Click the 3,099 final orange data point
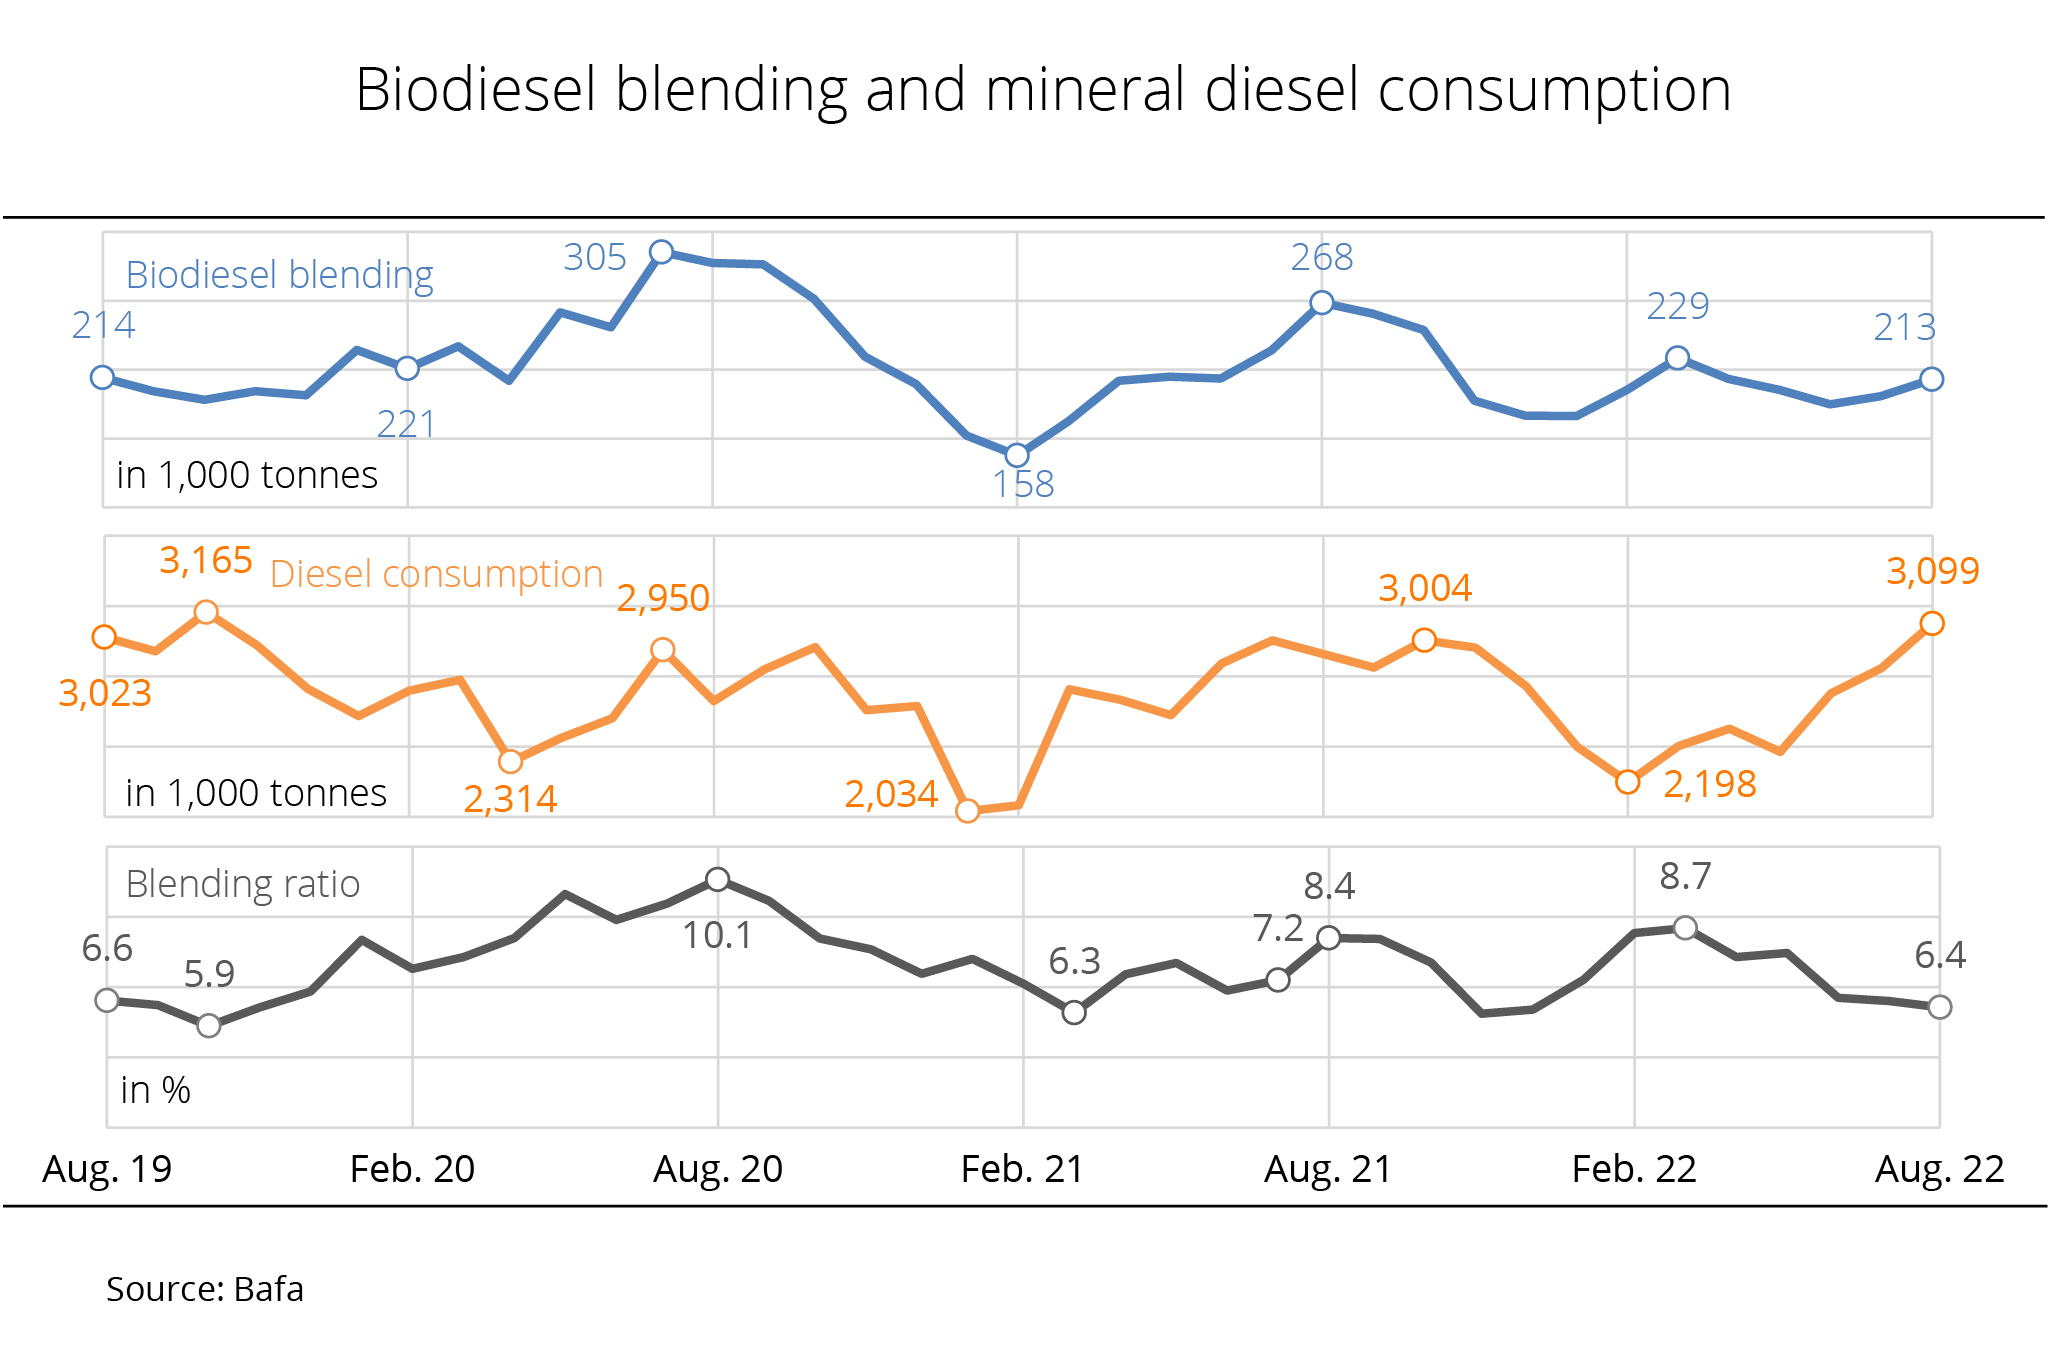The width and height of the screenshot is (2048, 1353). [x=1932, y=624]
